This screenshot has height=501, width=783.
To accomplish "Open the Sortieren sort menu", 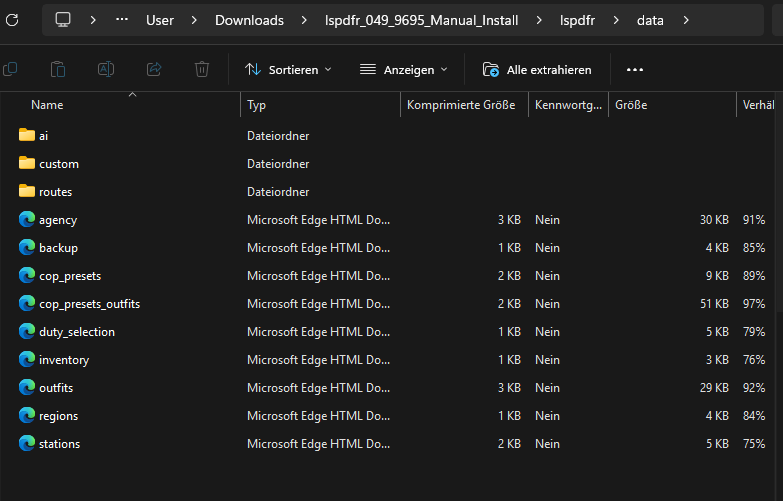I will pyautogui.click(x=288, y=69).
